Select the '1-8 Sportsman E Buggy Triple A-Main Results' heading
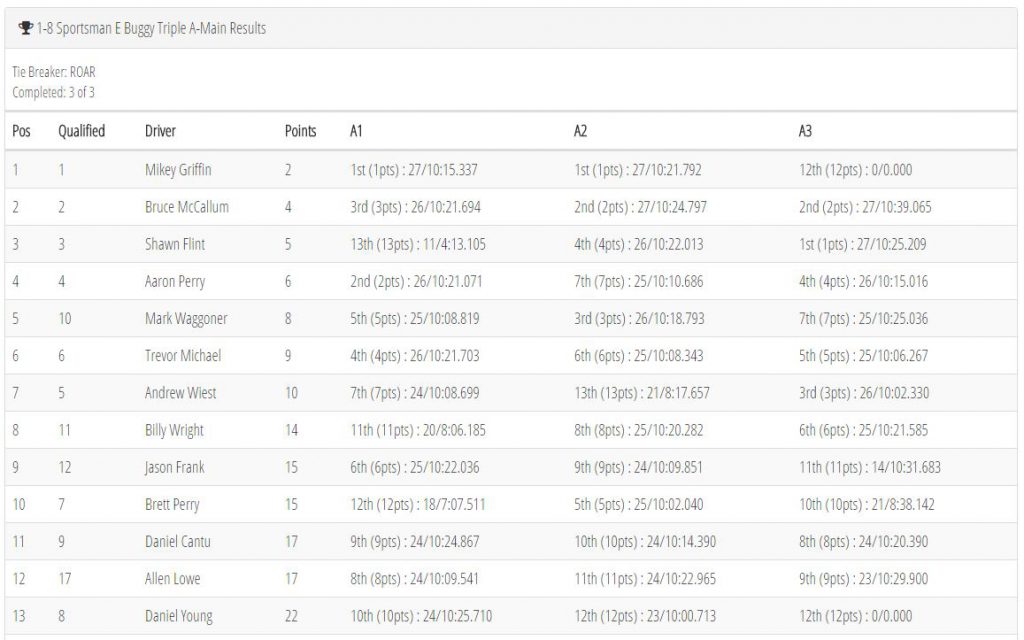 point(151,28)
